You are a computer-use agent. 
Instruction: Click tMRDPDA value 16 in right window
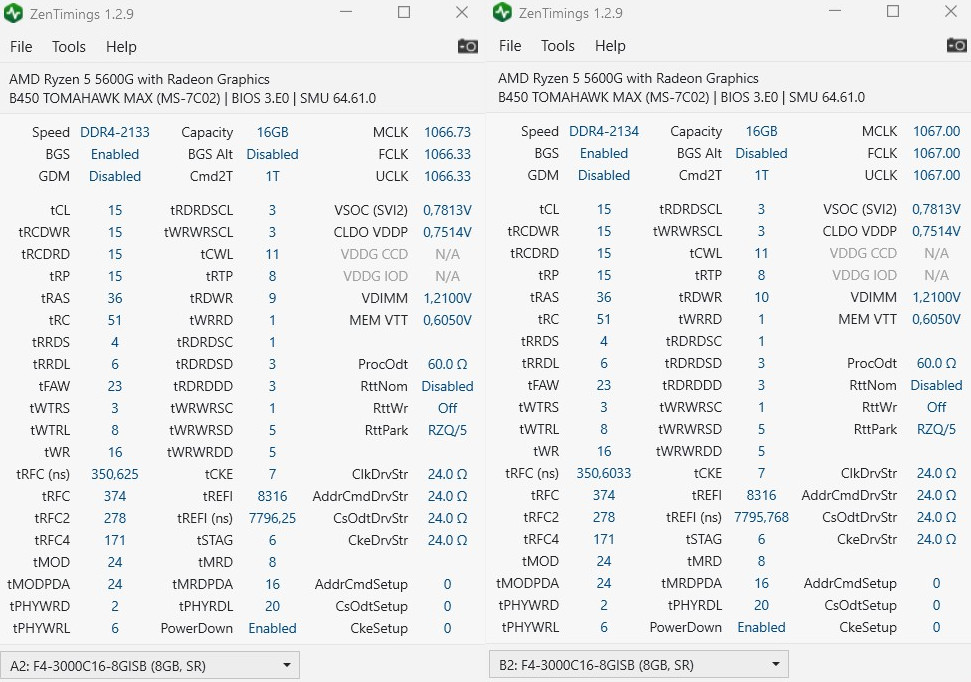[x=761, y=584]
